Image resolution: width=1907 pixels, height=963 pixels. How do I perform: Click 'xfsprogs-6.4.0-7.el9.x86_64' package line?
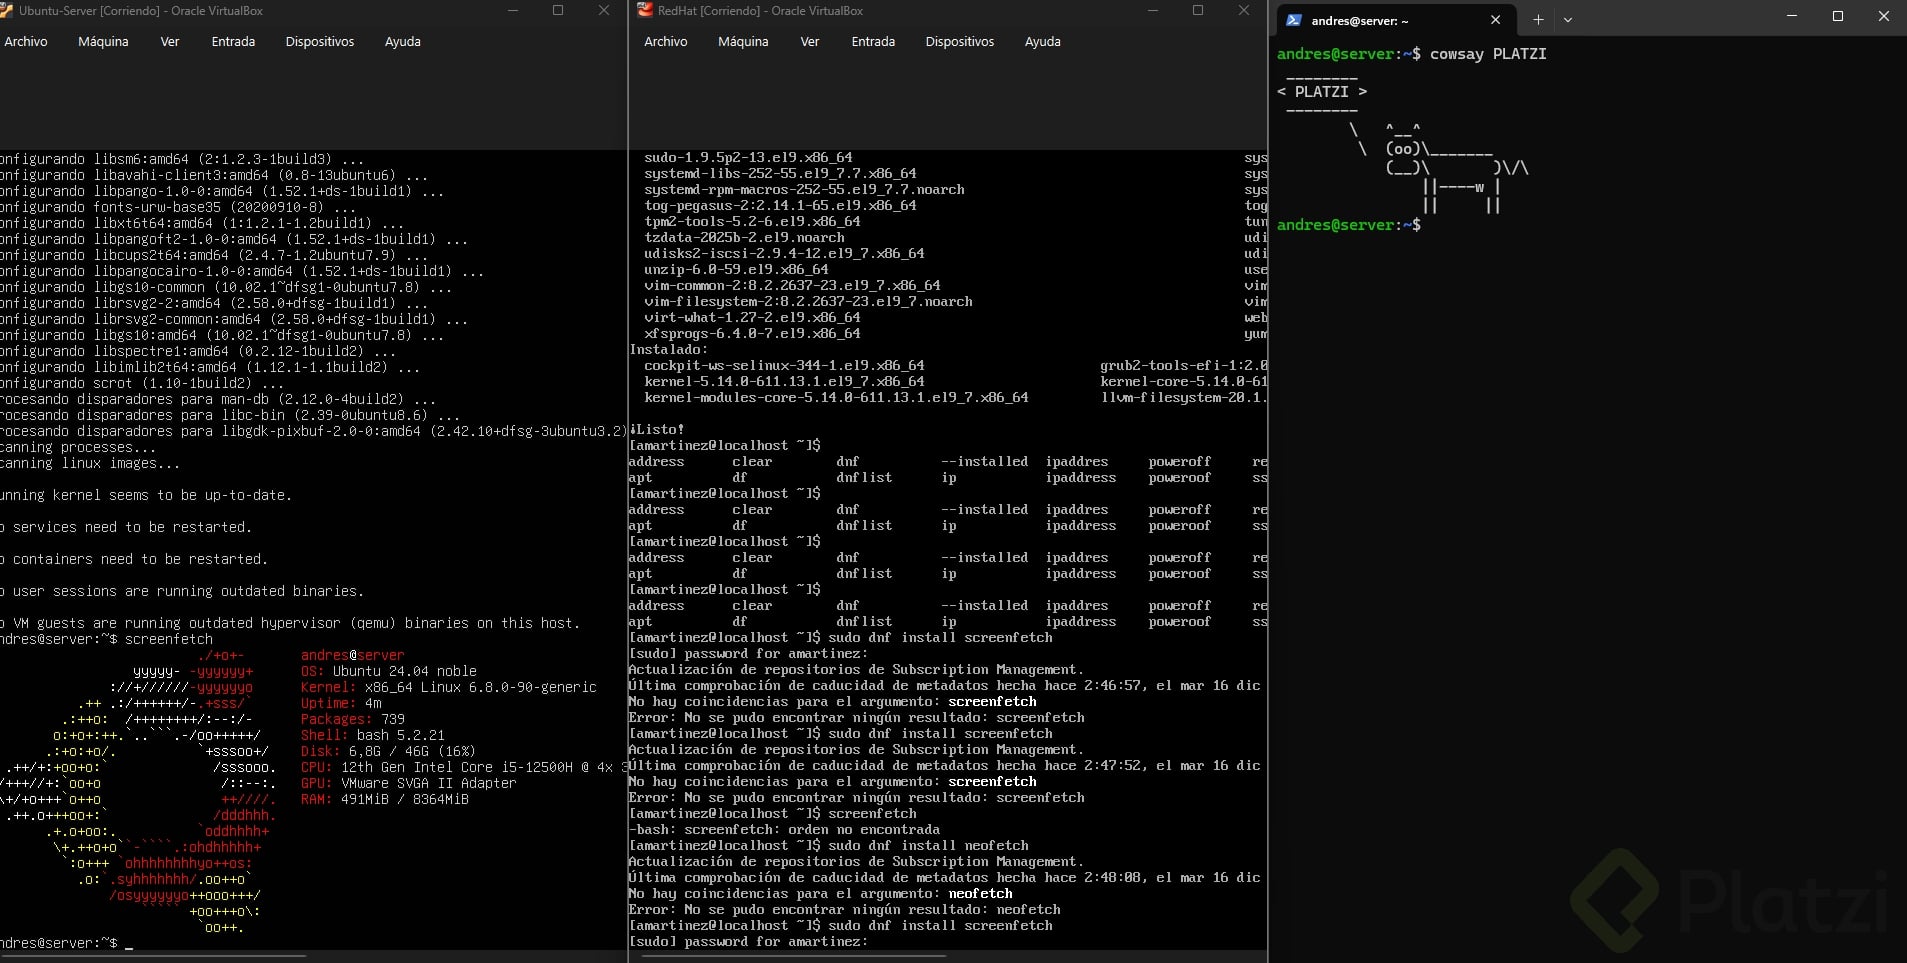(752, 334)
